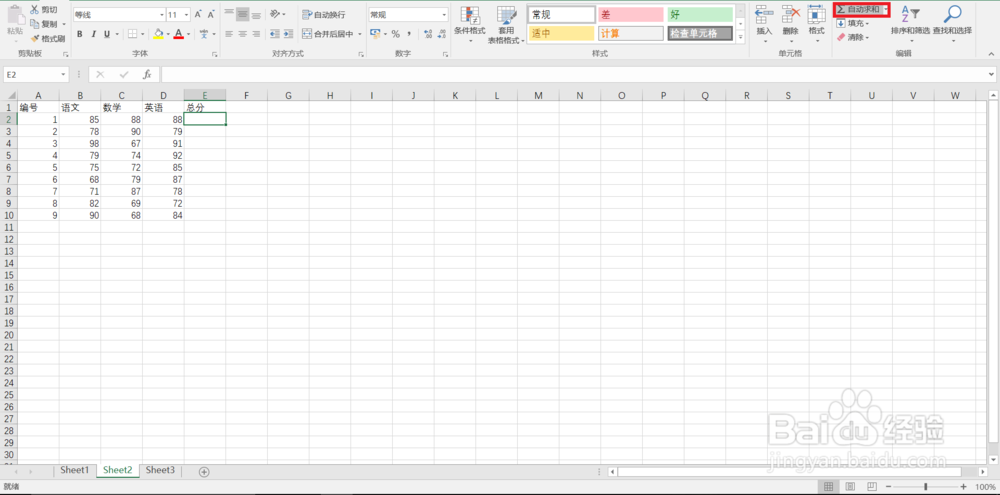Toggle Wrap Text (自动换行)
The height and width of the screenshot is (495, 1000).
point(324,15)
